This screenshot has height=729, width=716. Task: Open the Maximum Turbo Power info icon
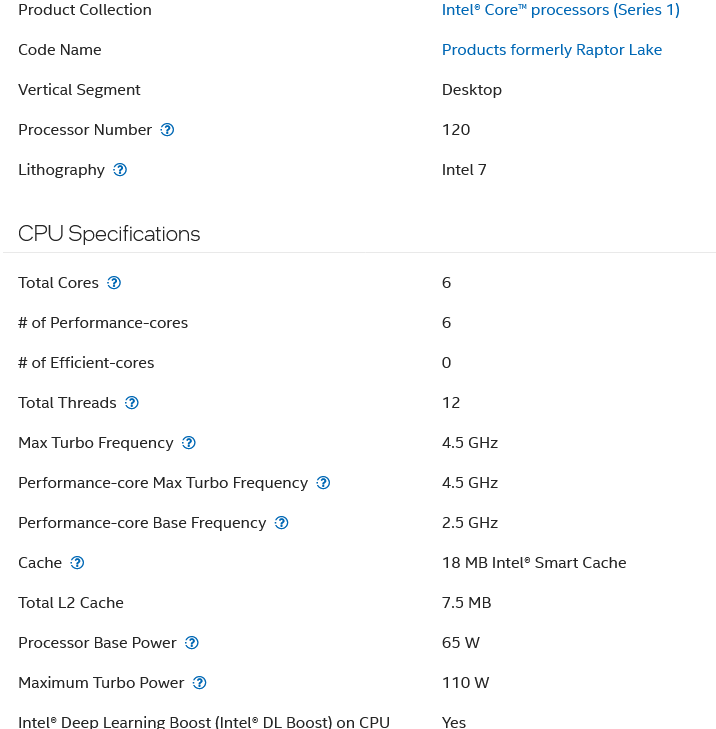click(x=199, y=683)
